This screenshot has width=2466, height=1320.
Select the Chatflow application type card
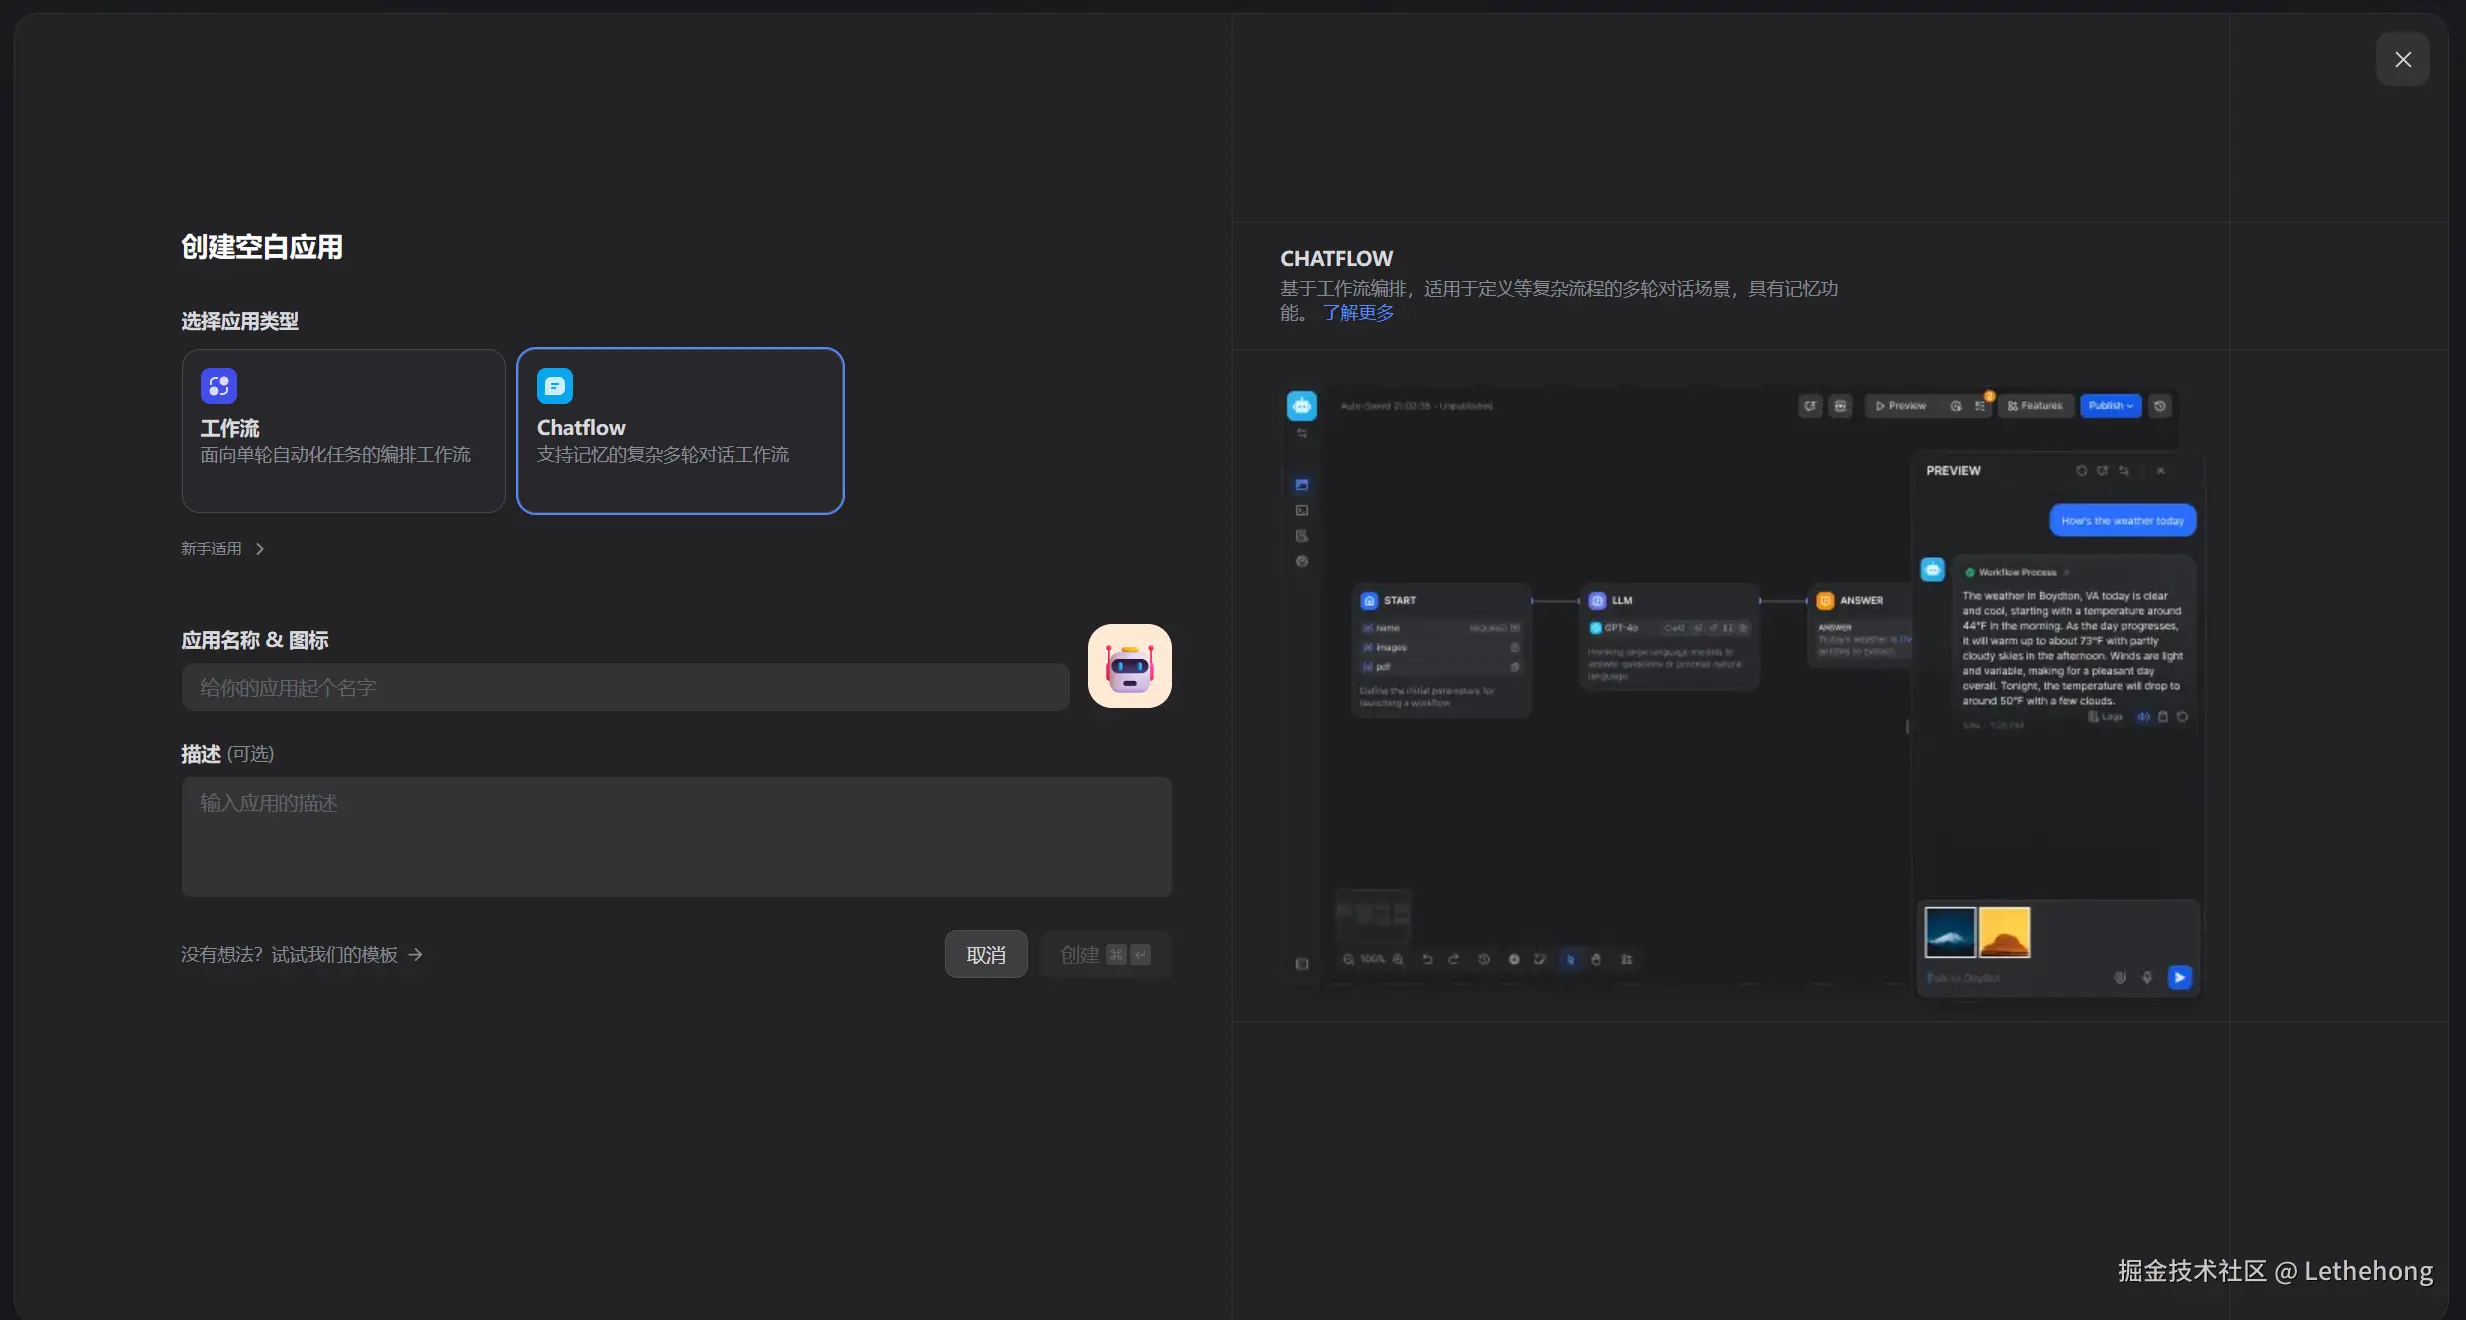pyautogui.click(x=680, y=431)
